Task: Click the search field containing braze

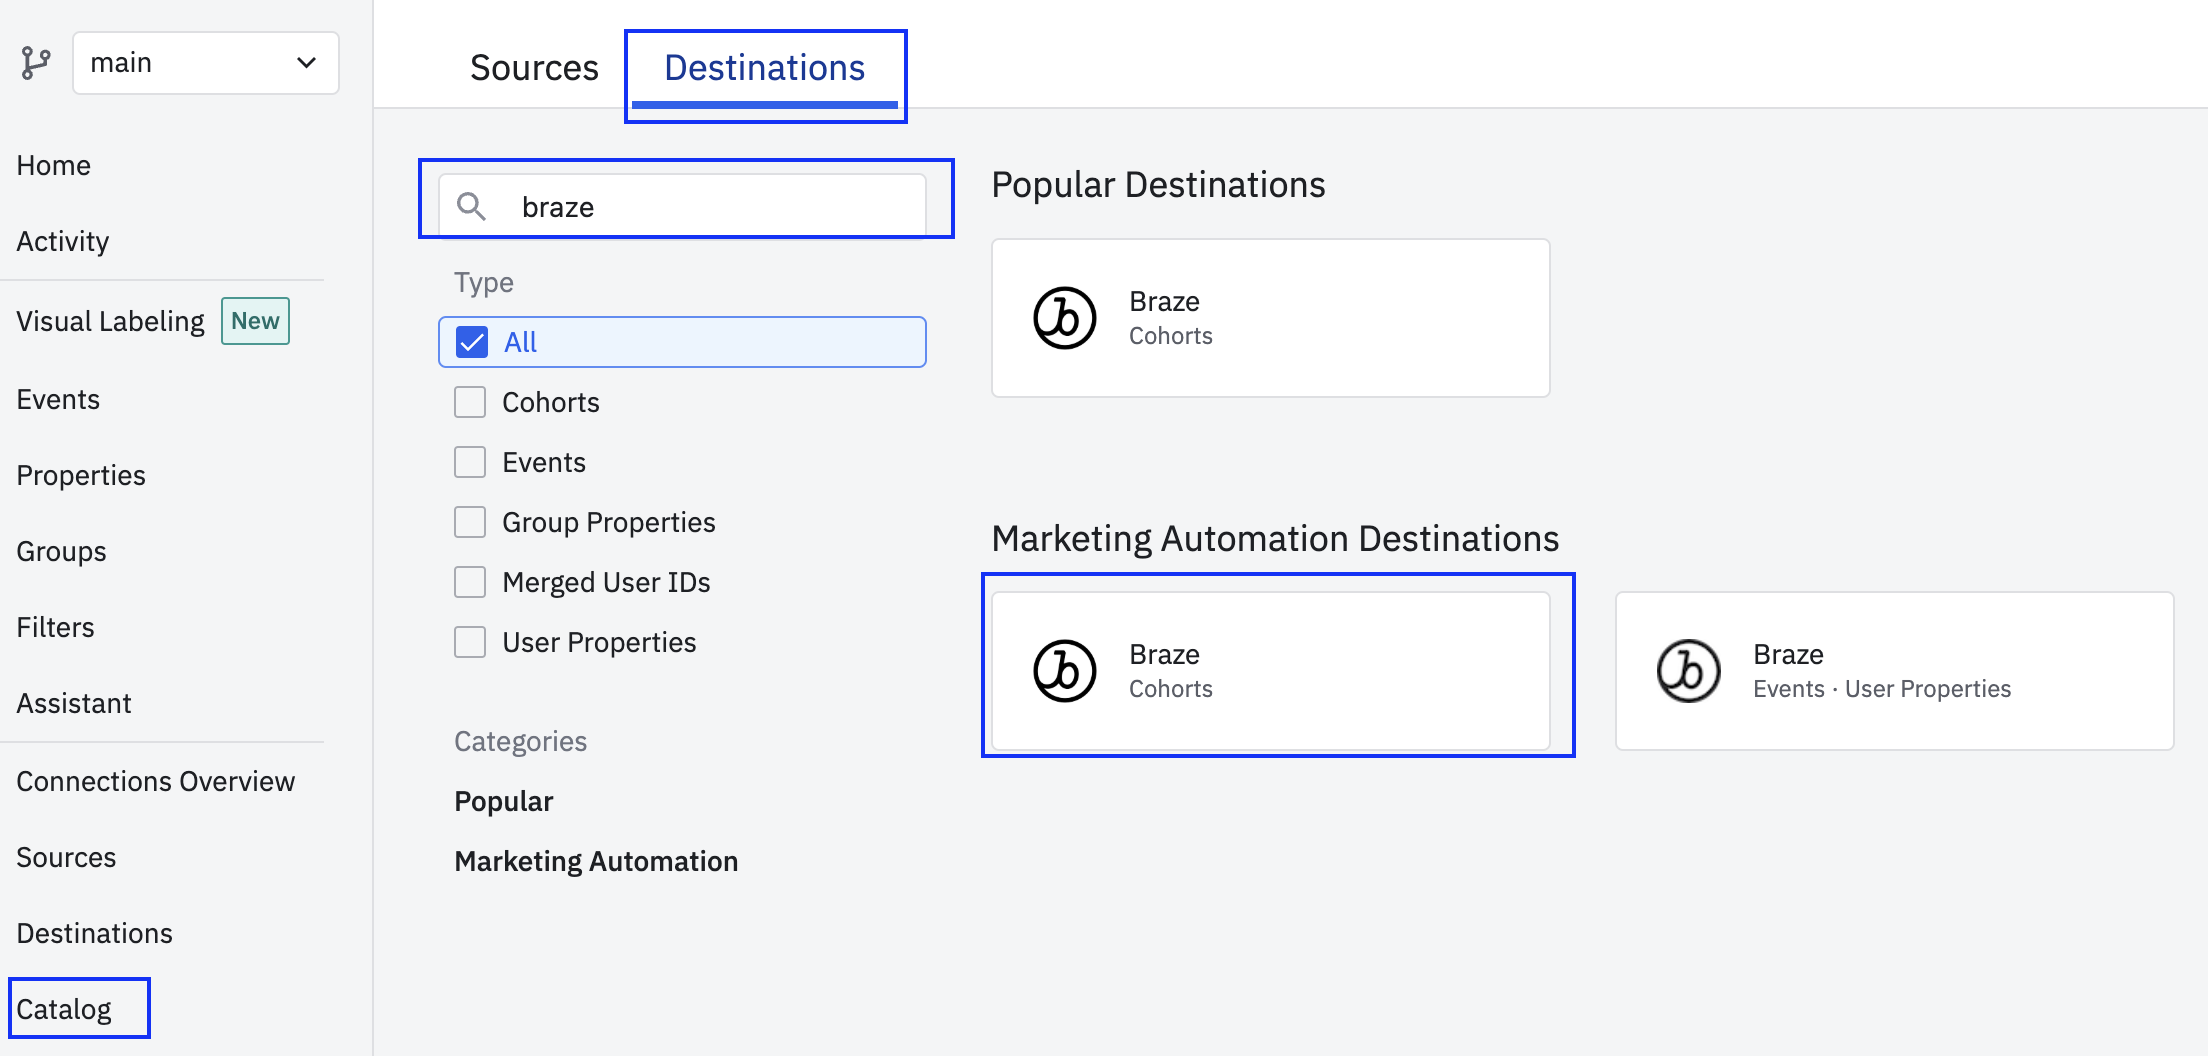Action: click(682, 206)
